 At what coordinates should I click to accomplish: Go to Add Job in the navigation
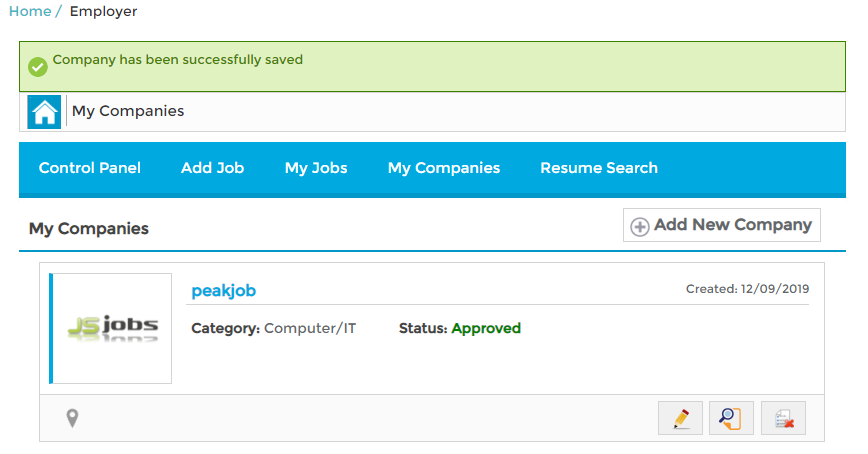coord(212,168)
